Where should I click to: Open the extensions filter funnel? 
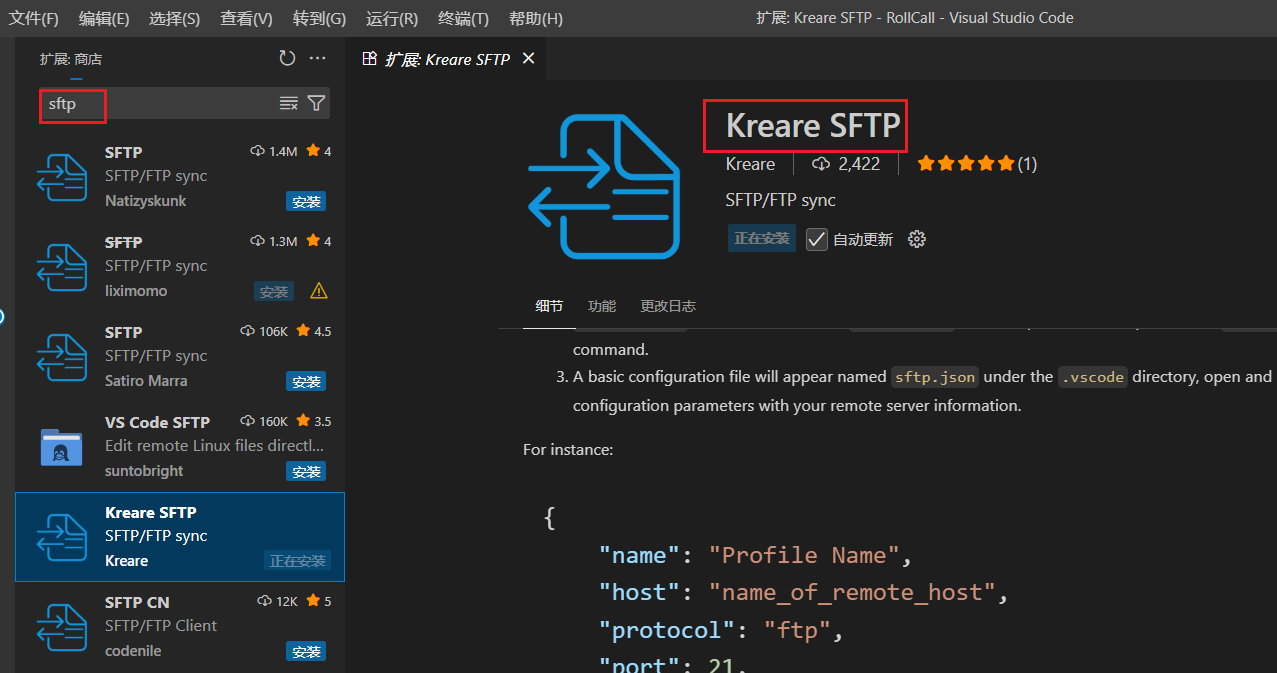click(316, 103)
